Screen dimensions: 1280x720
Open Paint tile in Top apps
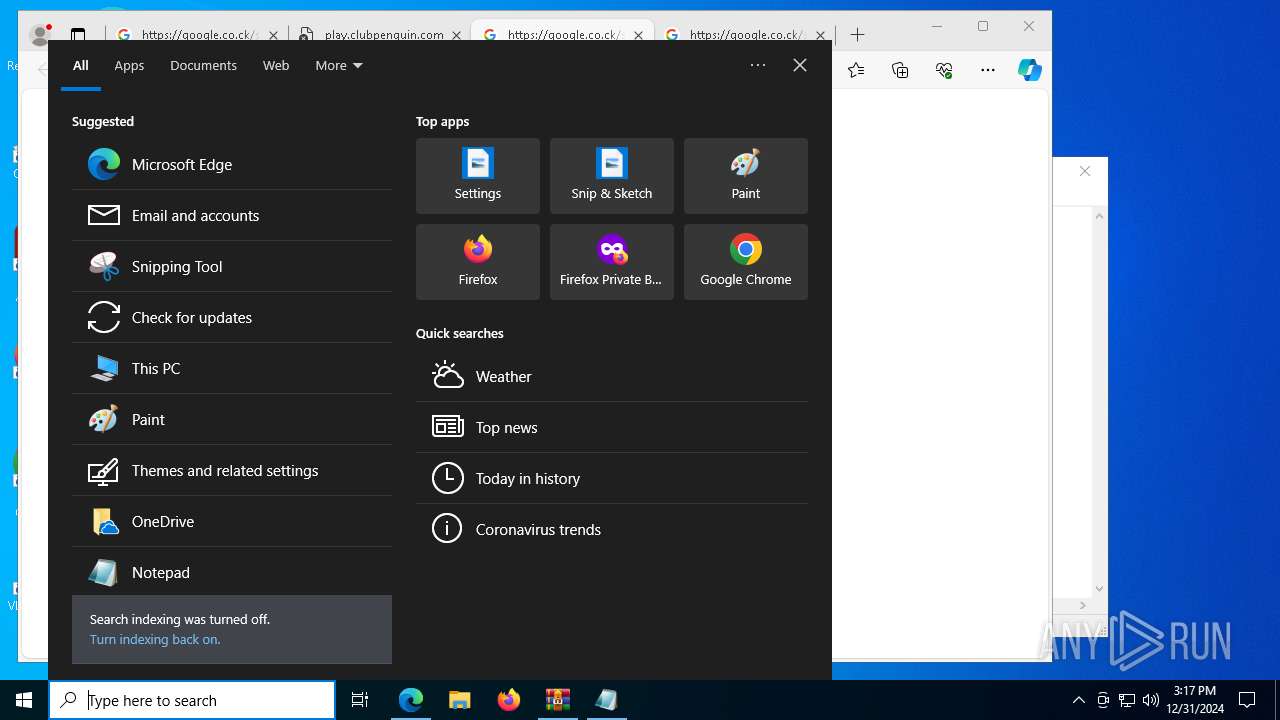(746, 176)
